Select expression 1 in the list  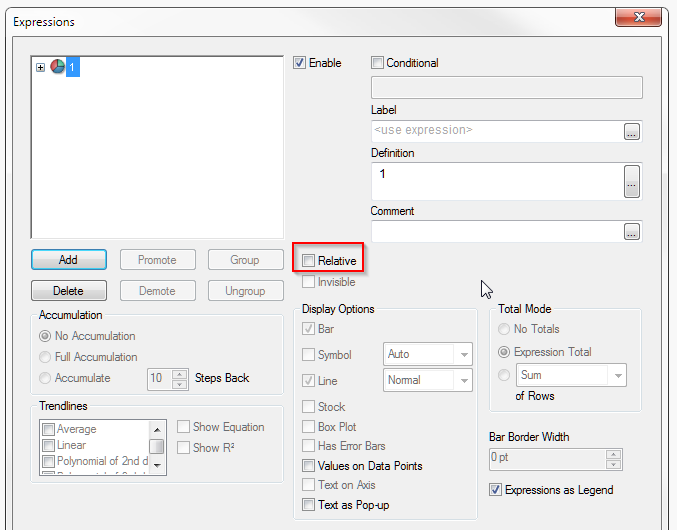click(73, 67)
